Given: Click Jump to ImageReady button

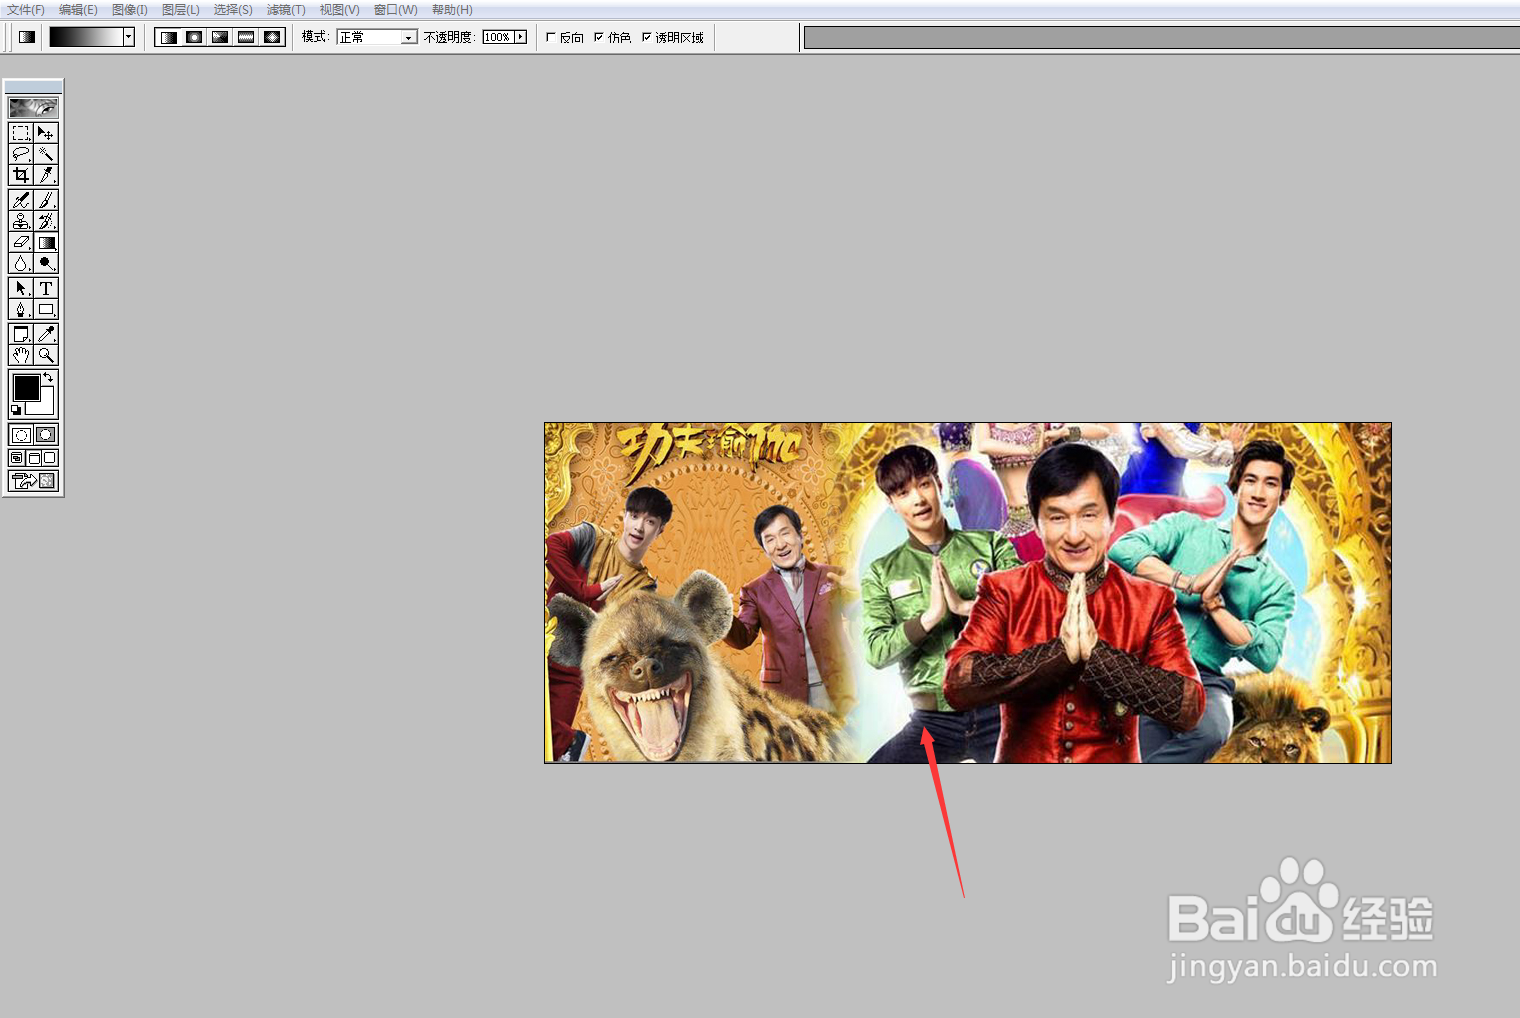Looking at the screenshot, I should (x=33, y=481).
